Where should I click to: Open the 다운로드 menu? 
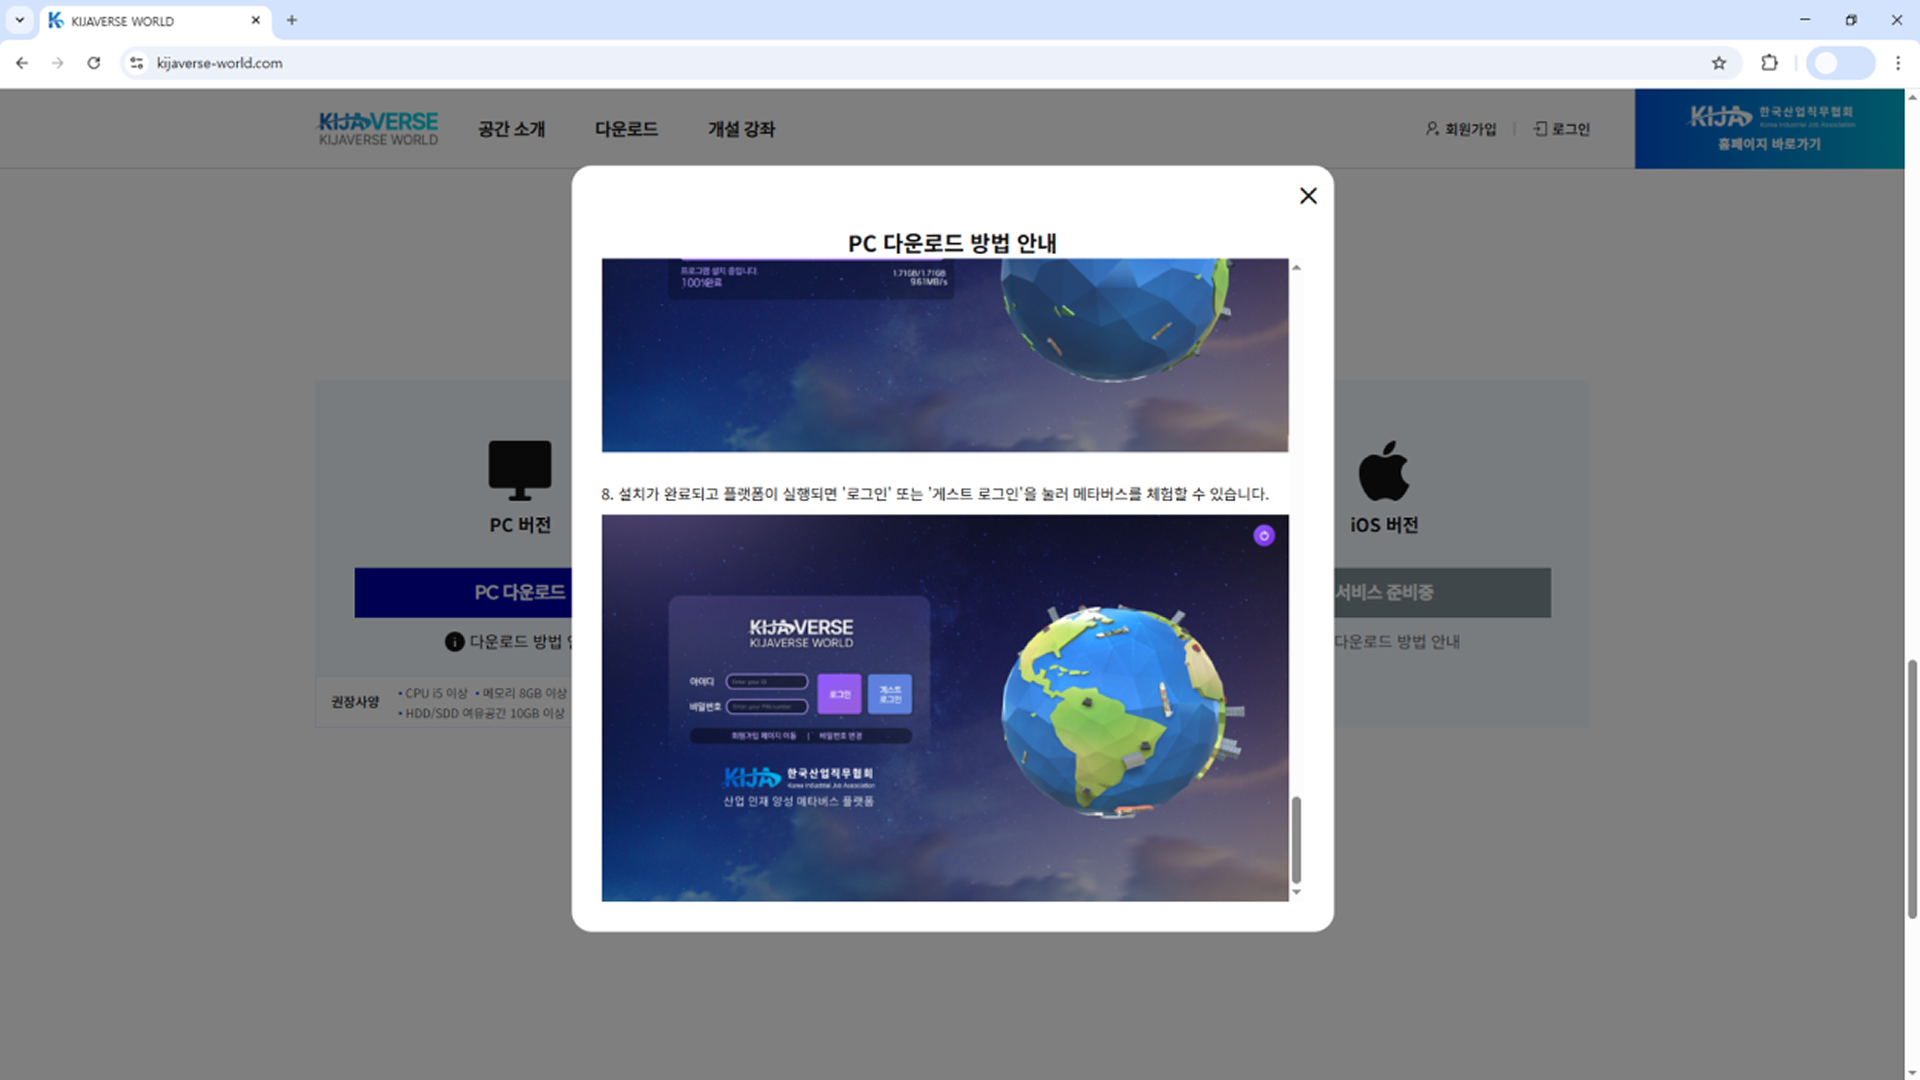(626, 129)
